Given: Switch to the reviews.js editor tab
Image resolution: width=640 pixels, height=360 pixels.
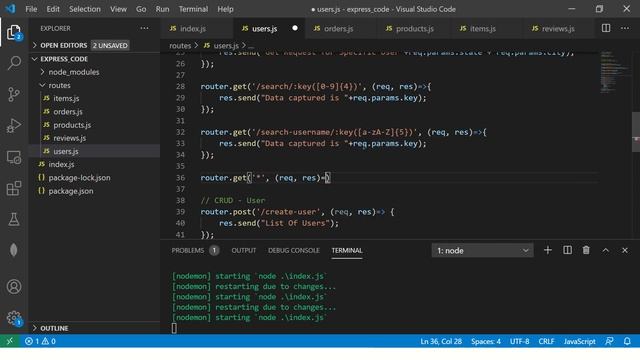Looking at the screenshot, I should (x=558, y=28).
